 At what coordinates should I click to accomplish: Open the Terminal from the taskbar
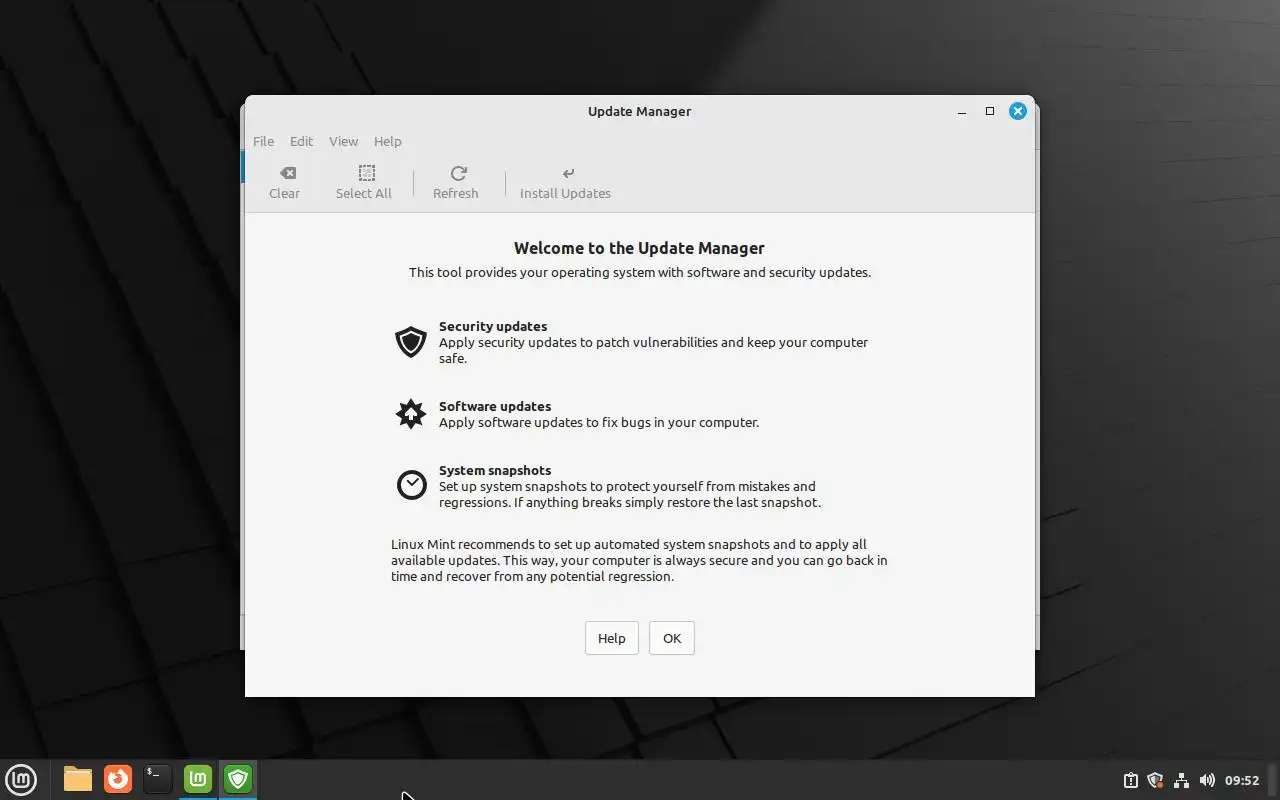click(158, 779)
